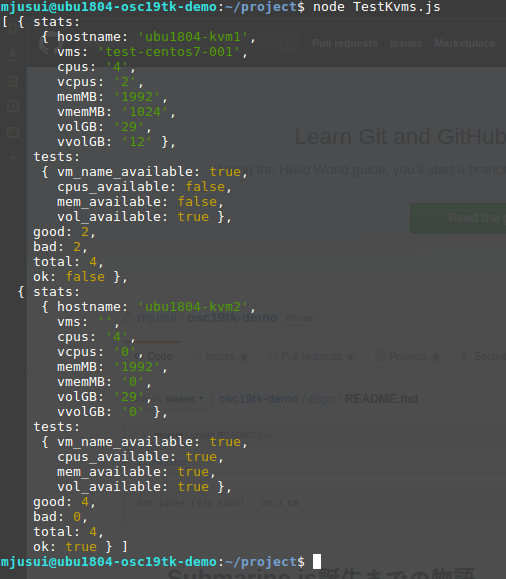506x579 pixels.
Task: Click the window panel icon in the sidebar
Action: click(13, 132)
